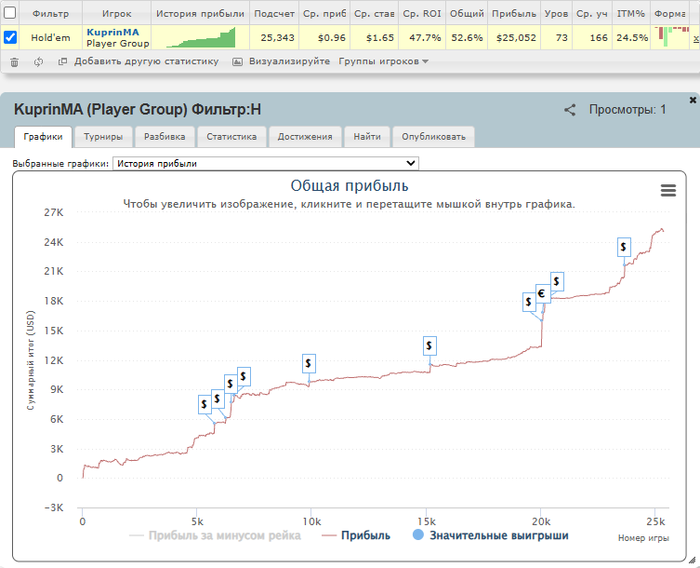The width and height of the screenshot is (700, 568).
Task: Click the KuprinMA player link
Action: (x=113, y=32)
